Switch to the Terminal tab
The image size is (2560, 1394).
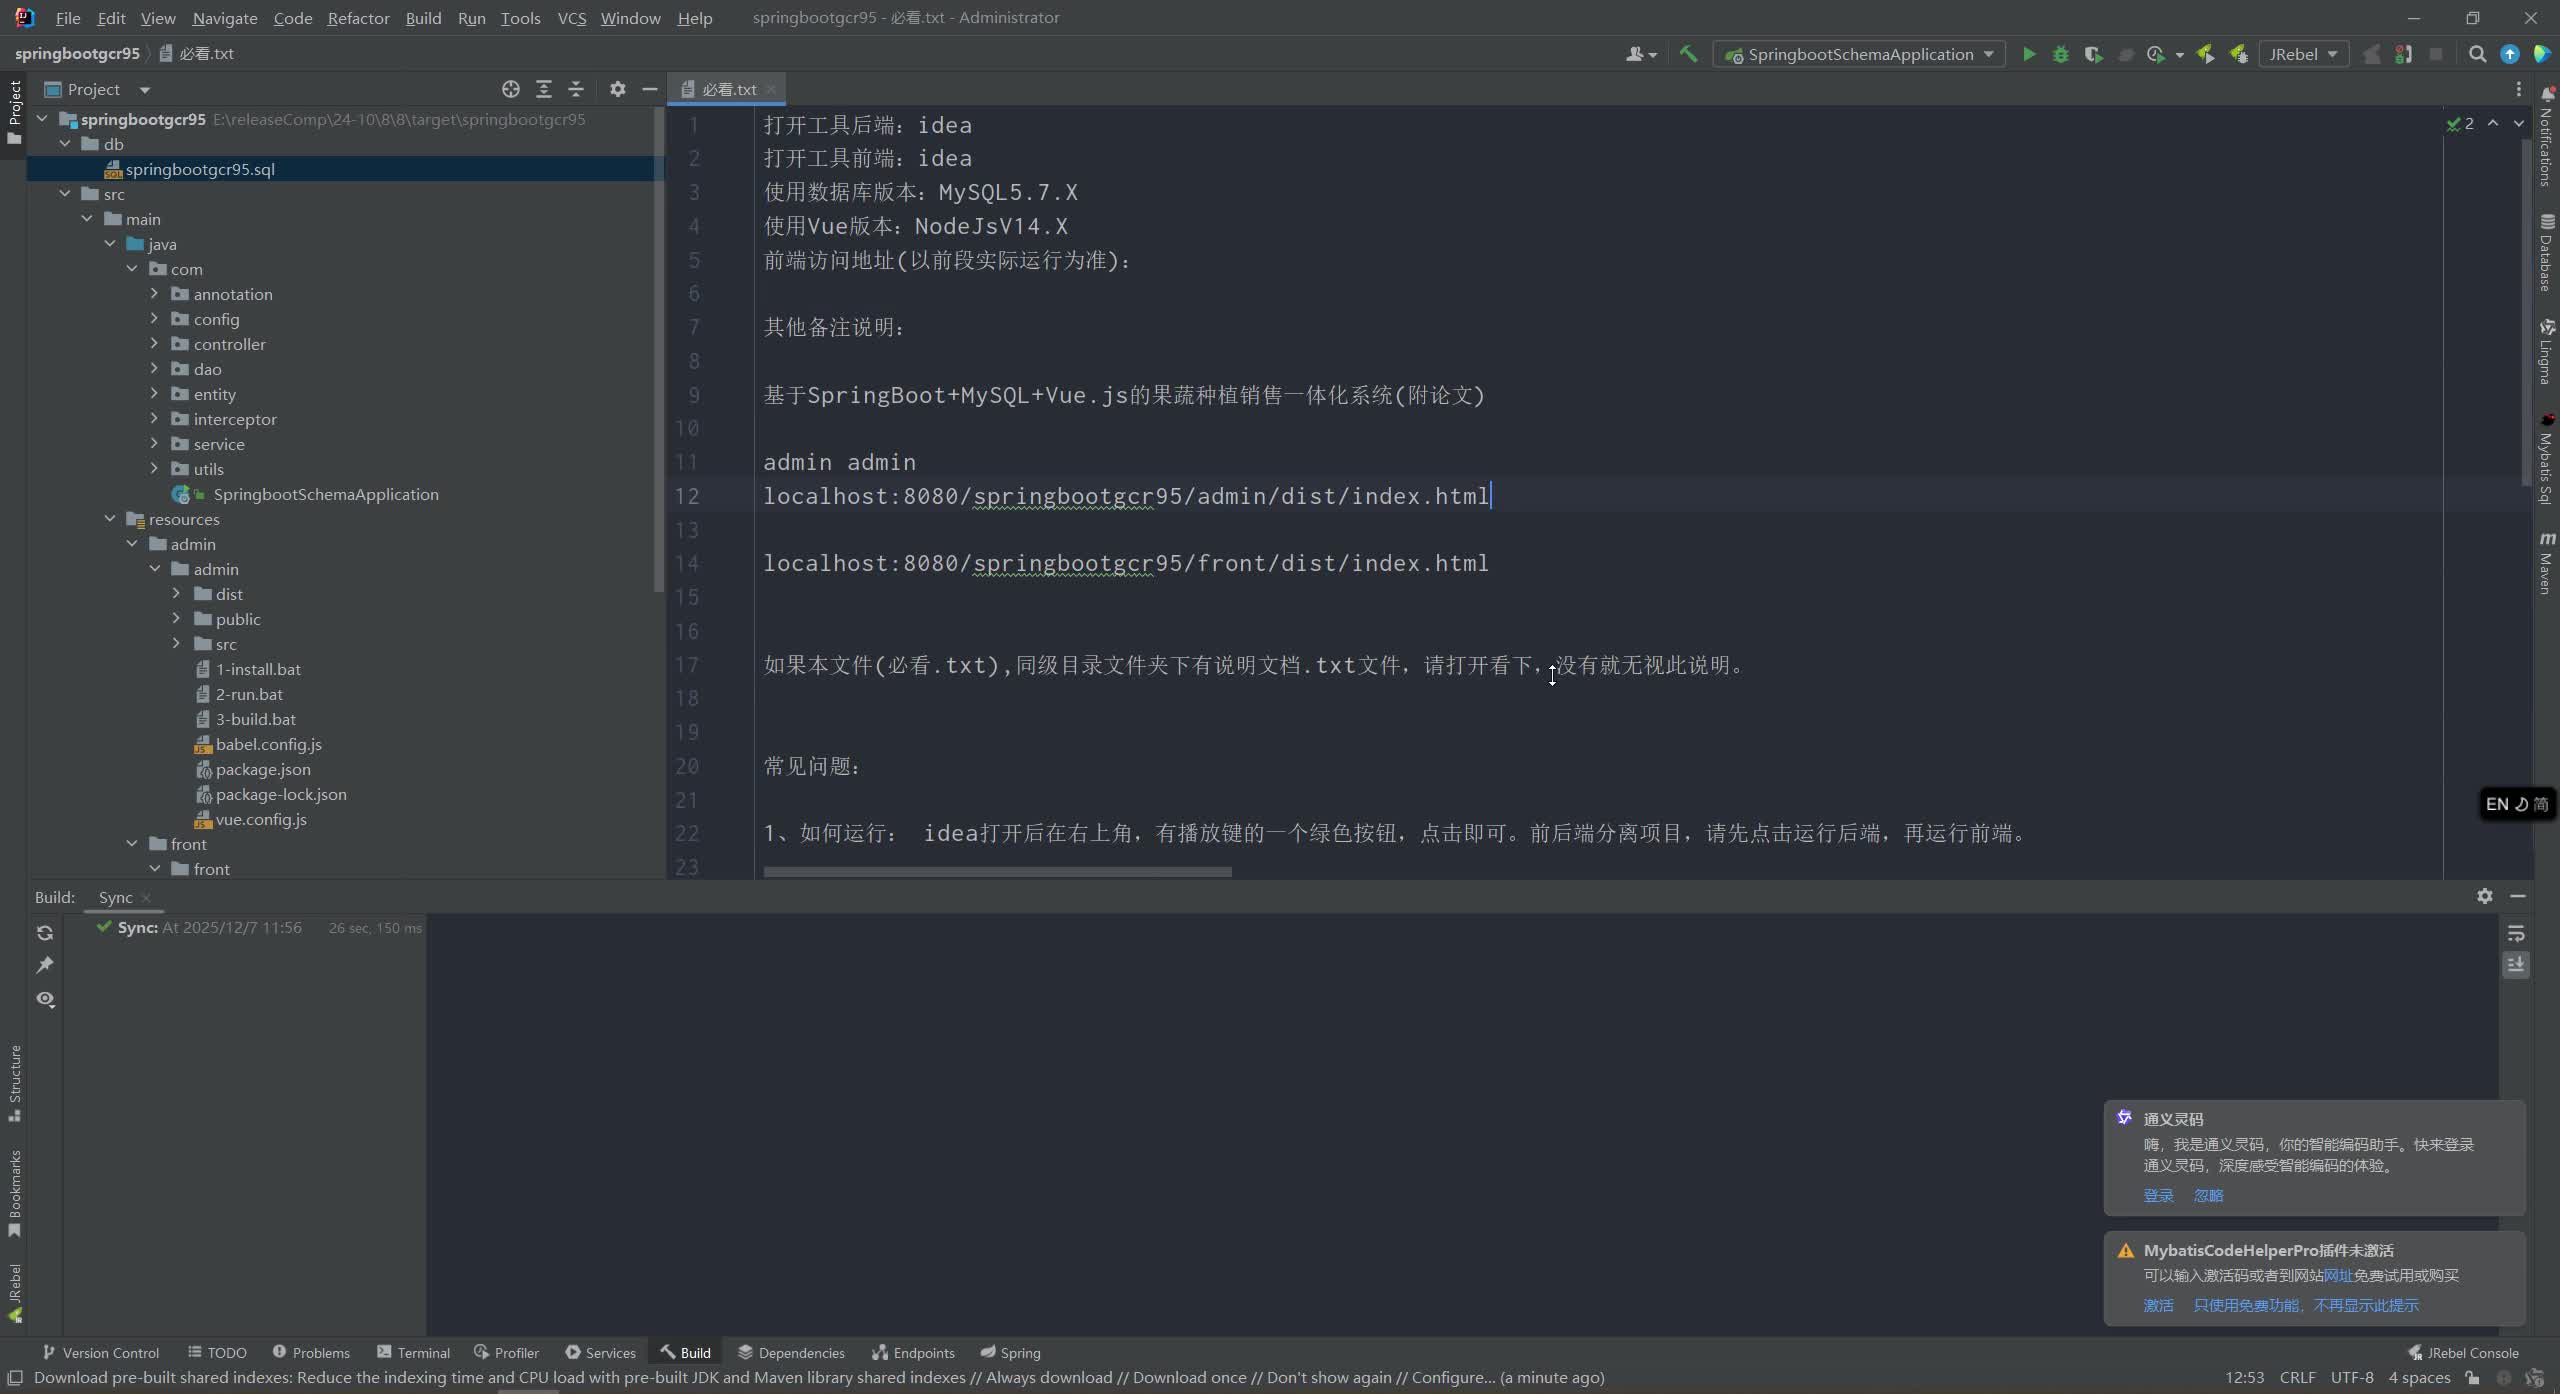(424, 1351)
